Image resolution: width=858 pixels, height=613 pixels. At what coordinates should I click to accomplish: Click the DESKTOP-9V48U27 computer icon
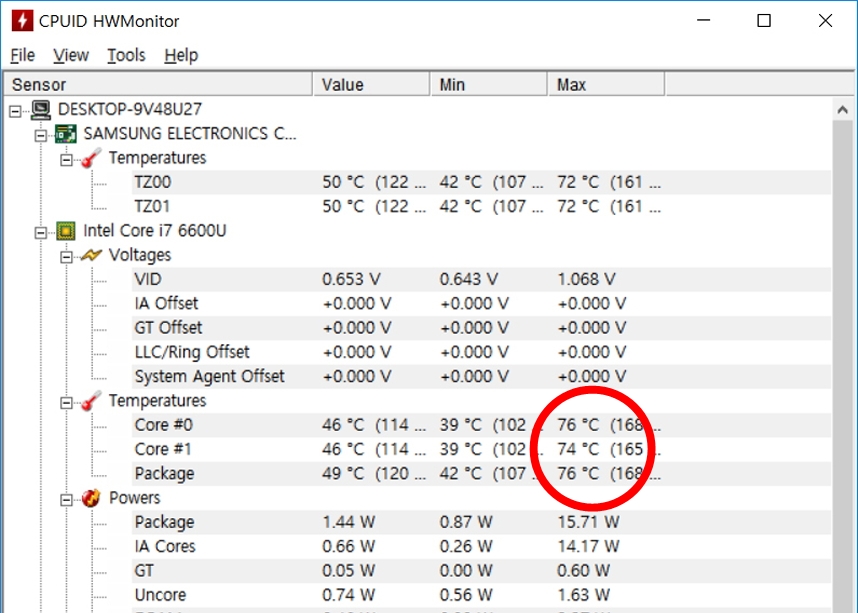click(41, 109)
